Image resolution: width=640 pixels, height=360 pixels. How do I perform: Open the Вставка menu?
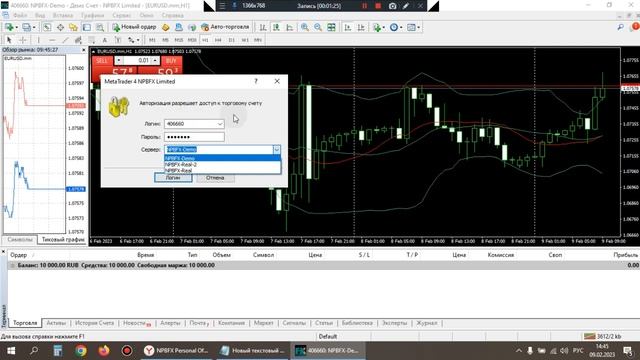(63, 16)
